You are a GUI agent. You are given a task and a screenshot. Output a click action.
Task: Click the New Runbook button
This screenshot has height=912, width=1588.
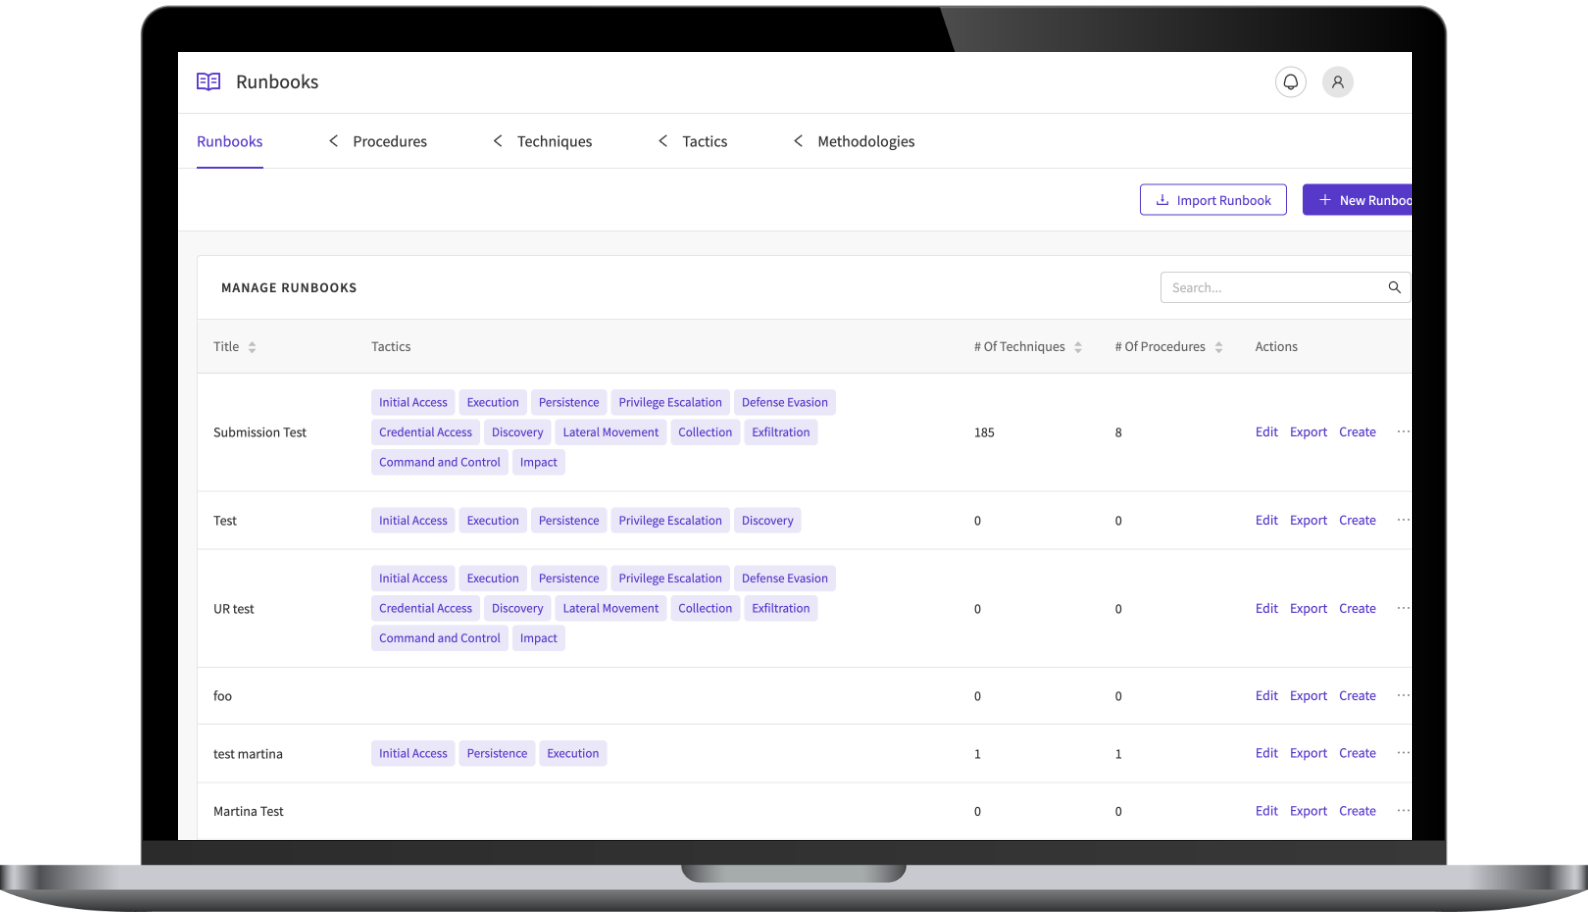click(1360, 200)
